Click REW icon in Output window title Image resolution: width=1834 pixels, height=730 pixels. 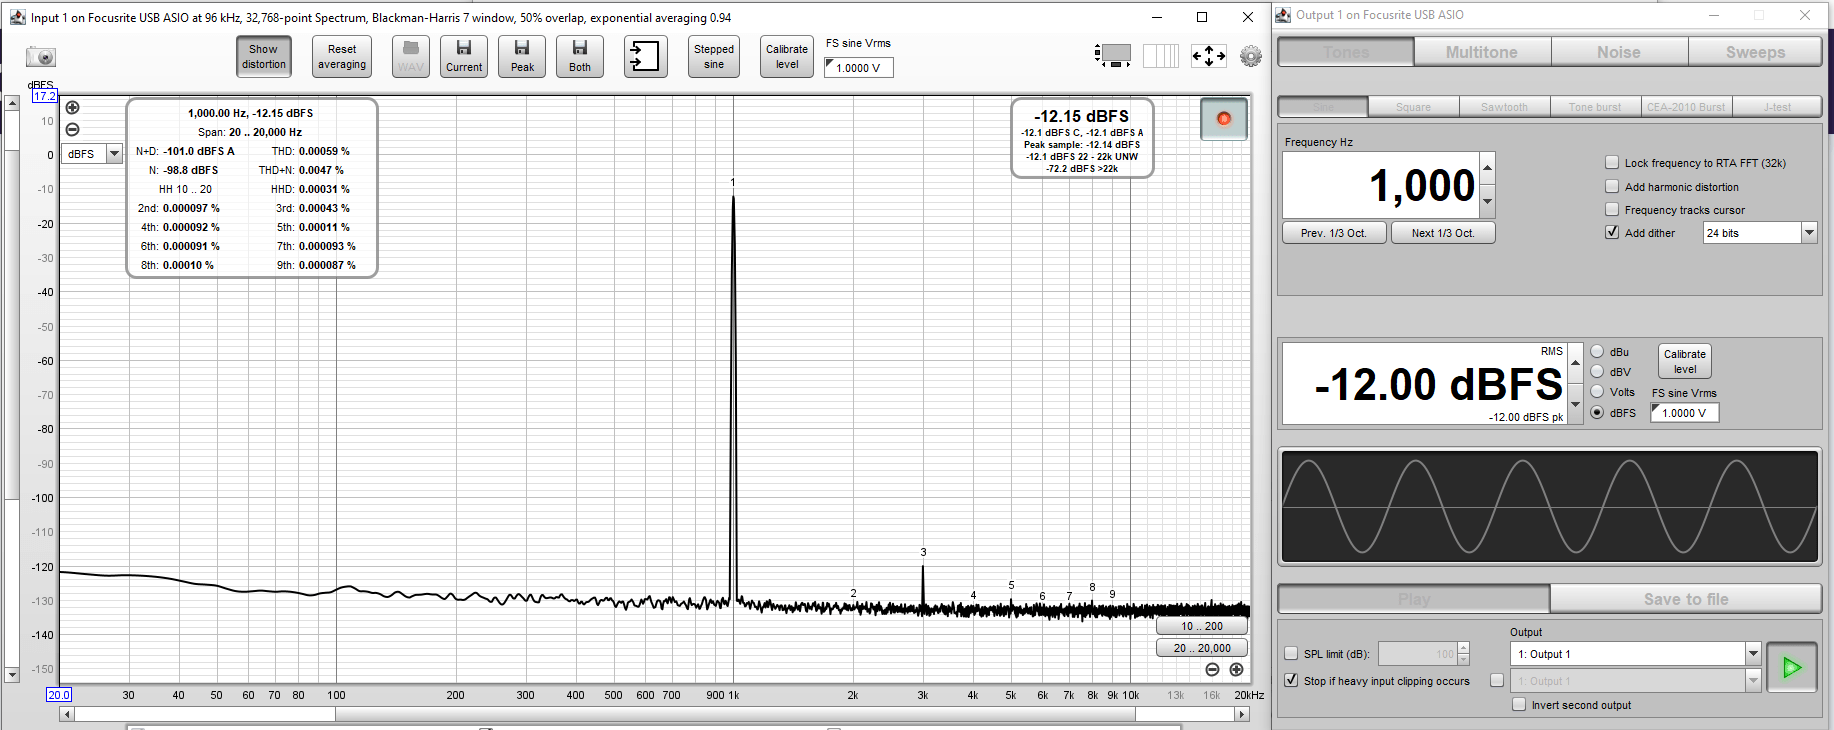1283,15
